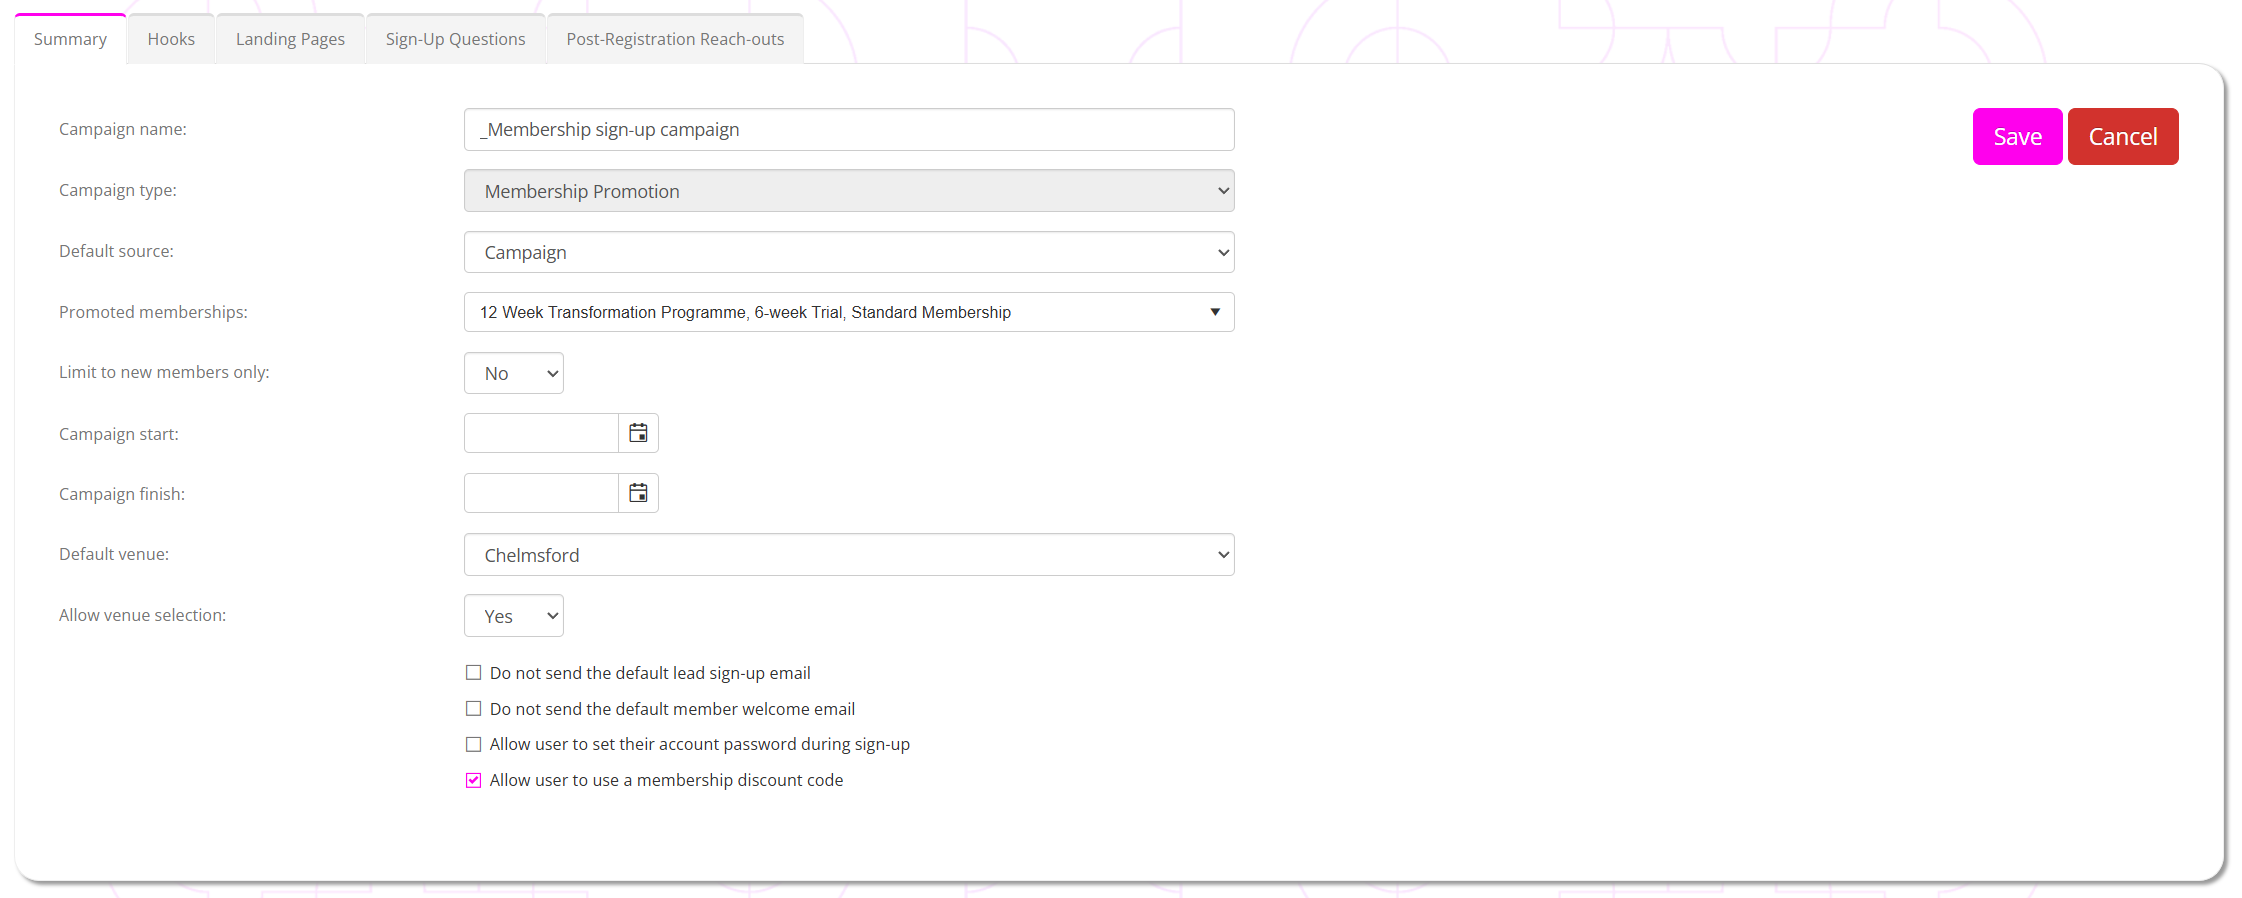The height and width of the screenshot is (898, 2242).
Task: Change the 'Limit to new members only' dropdown
Action: 513,373
